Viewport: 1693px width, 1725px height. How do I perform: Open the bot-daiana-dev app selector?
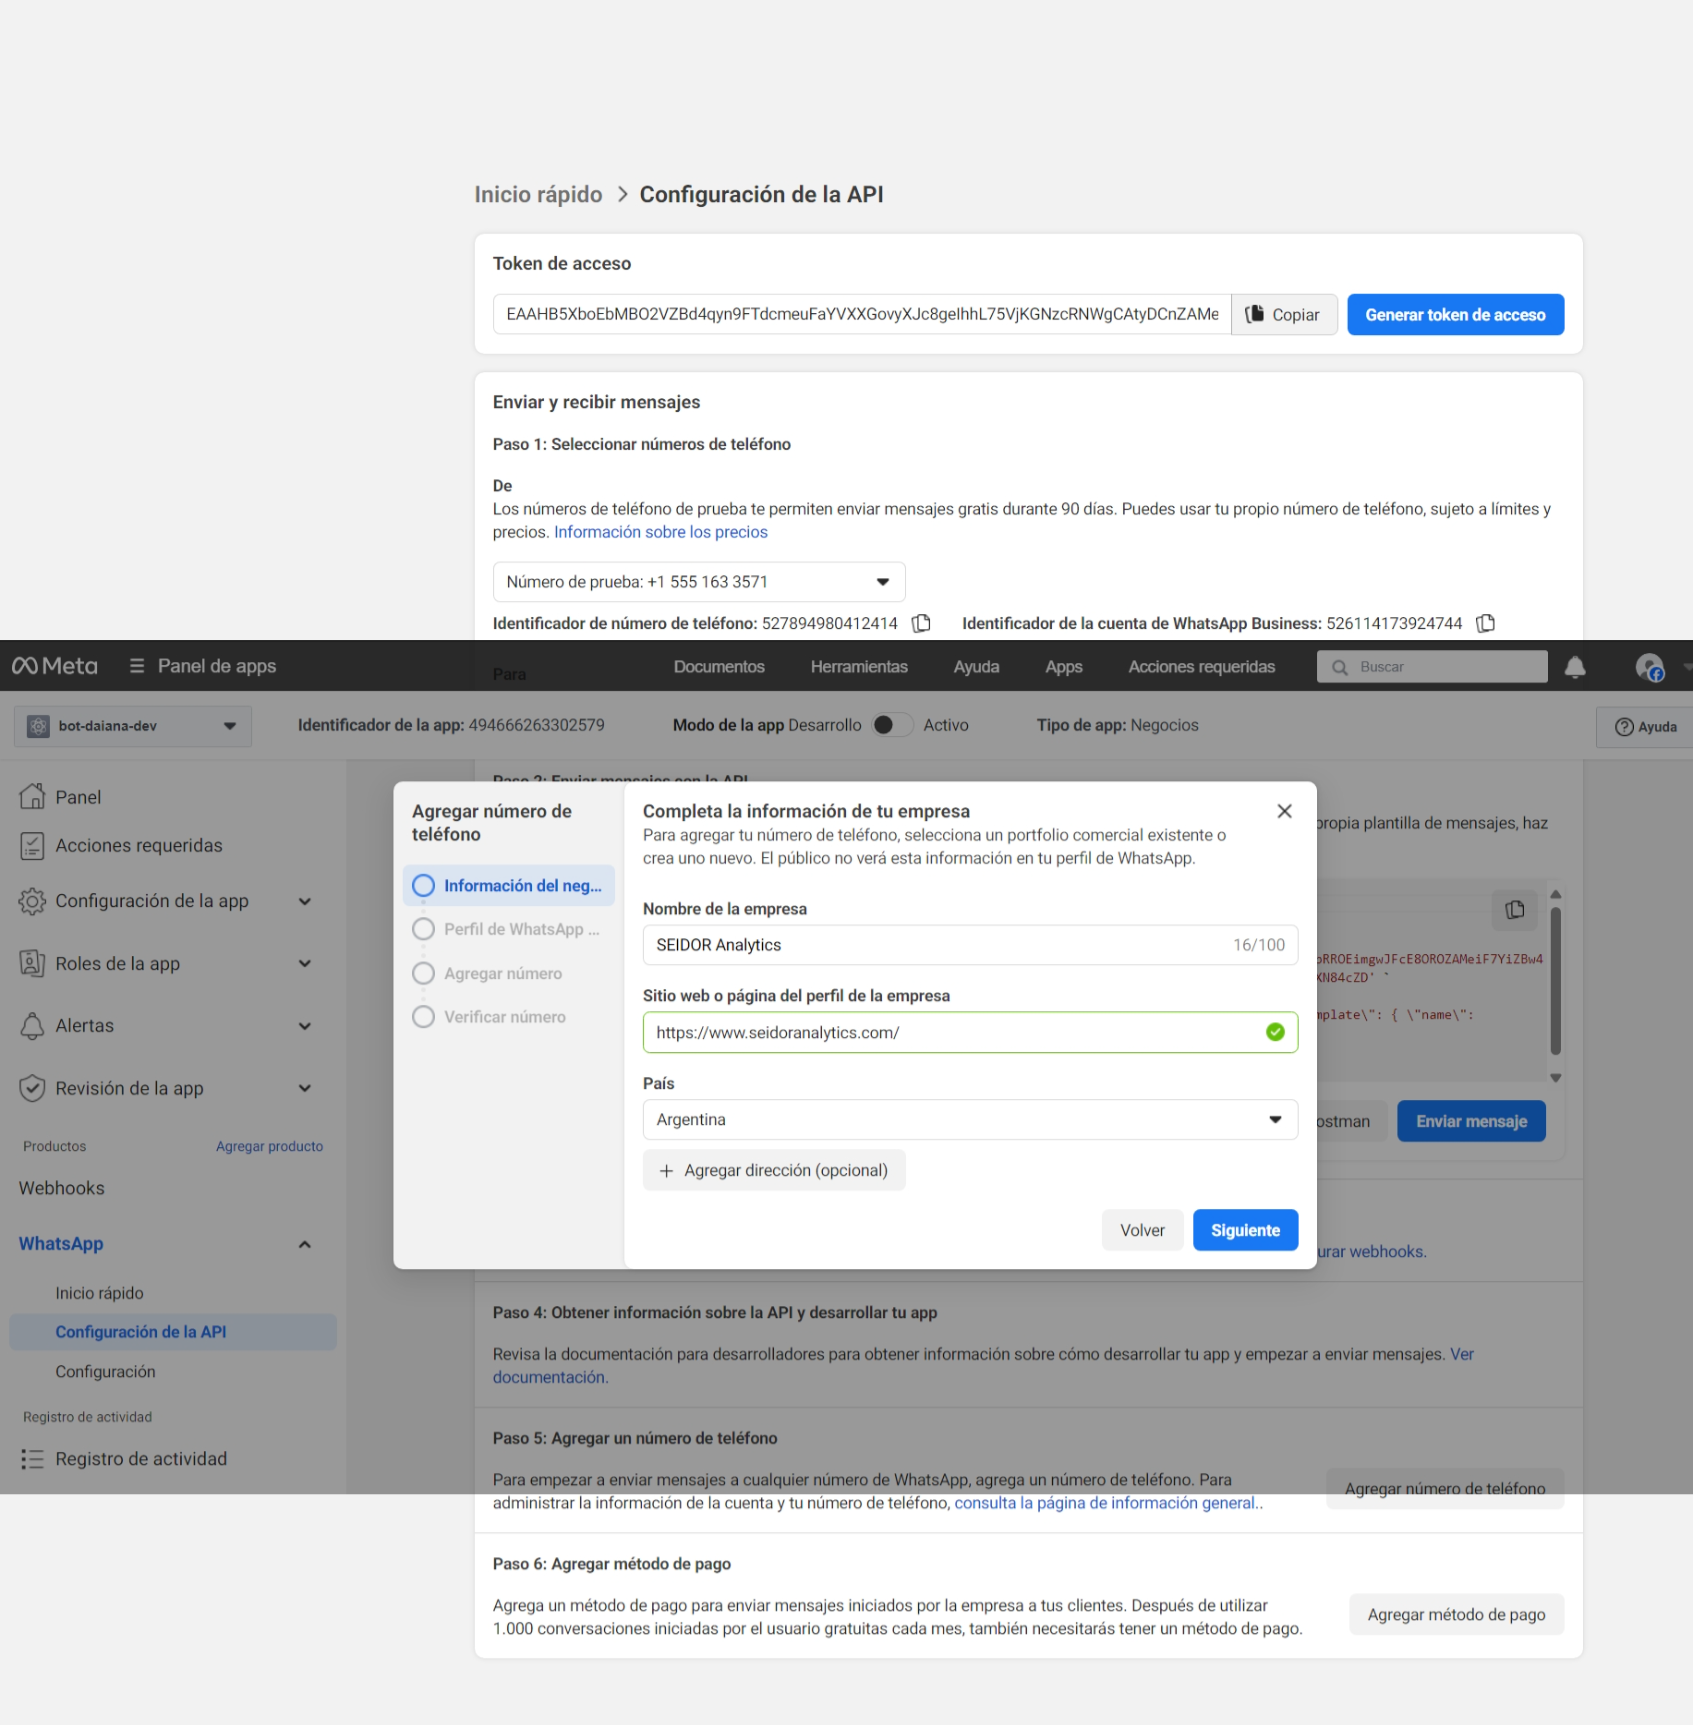(133, 726)
